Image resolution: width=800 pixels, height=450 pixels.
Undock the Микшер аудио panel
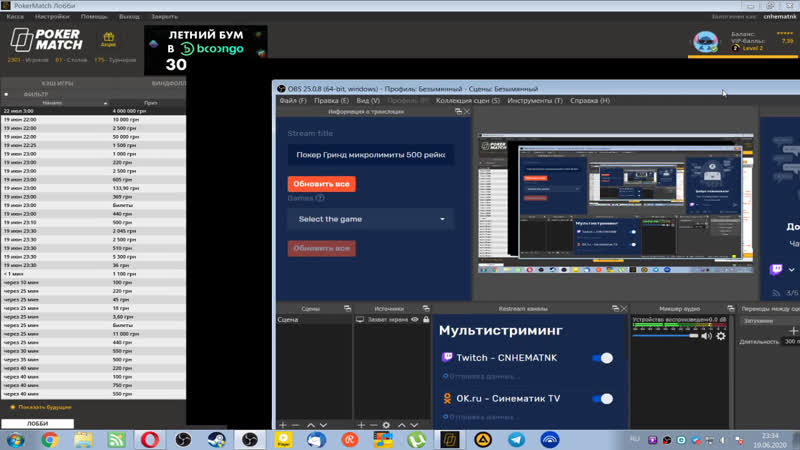(x=731, y=308)
